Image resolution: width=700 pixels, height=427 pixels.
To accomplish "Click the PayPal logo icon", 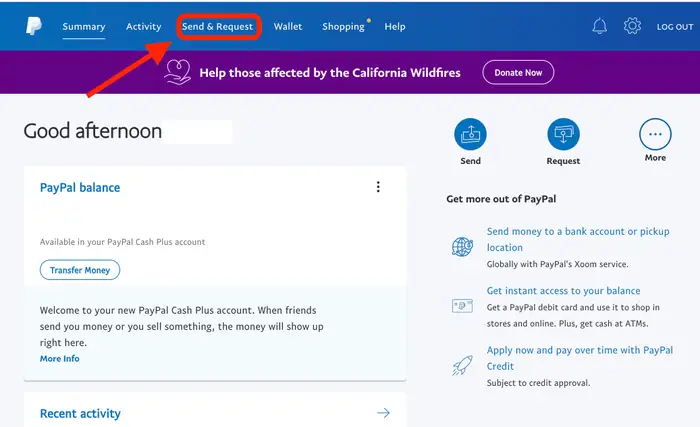I will coord(34,26).
